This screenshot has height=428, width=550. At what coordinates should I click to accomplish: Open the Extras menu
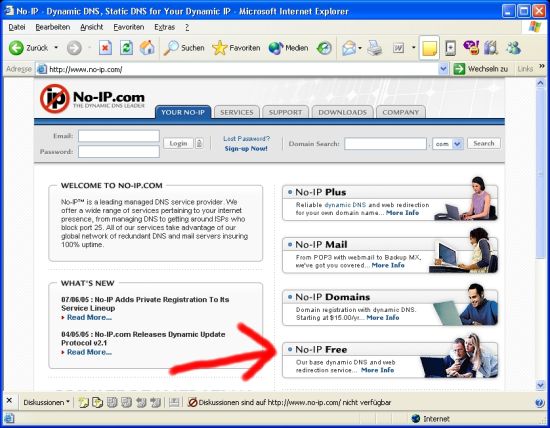164,27
